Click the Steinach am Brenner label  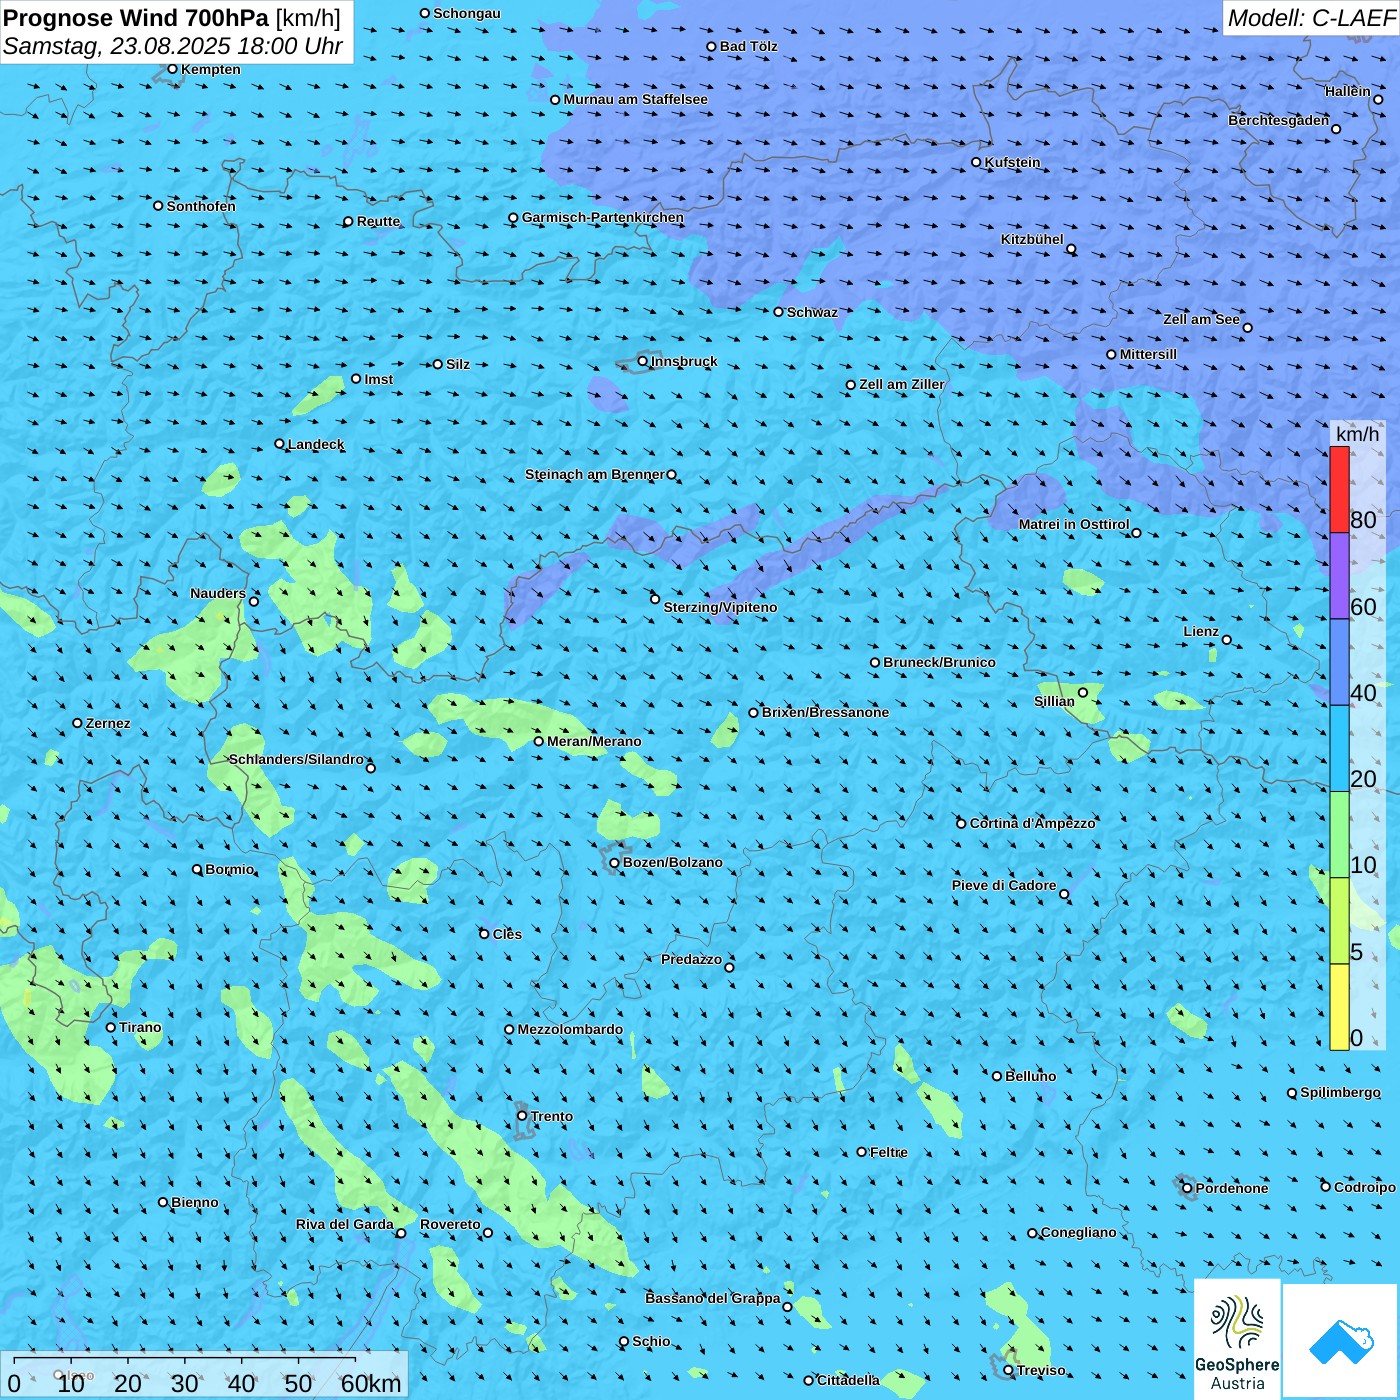[595, 474]
